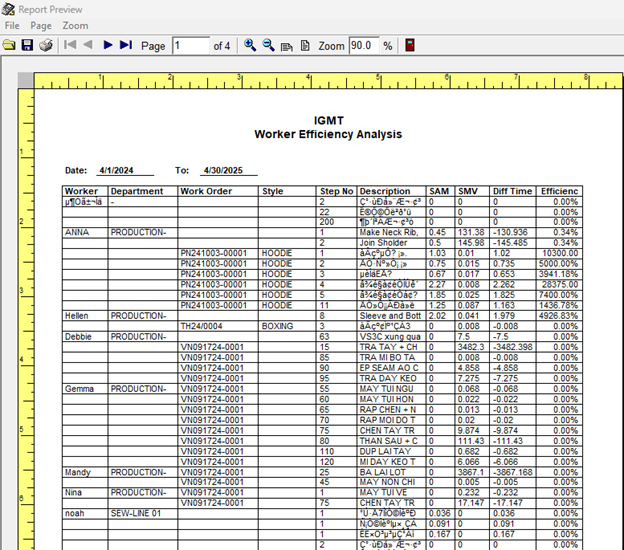Close preview with red door icon
This screenshot has height=550, width=624.
tap(410, 45)
